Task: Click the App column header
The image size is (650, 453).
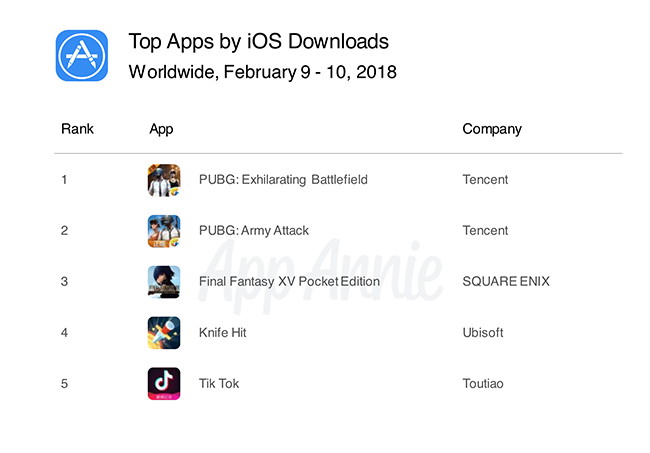Action: [161, 129]
